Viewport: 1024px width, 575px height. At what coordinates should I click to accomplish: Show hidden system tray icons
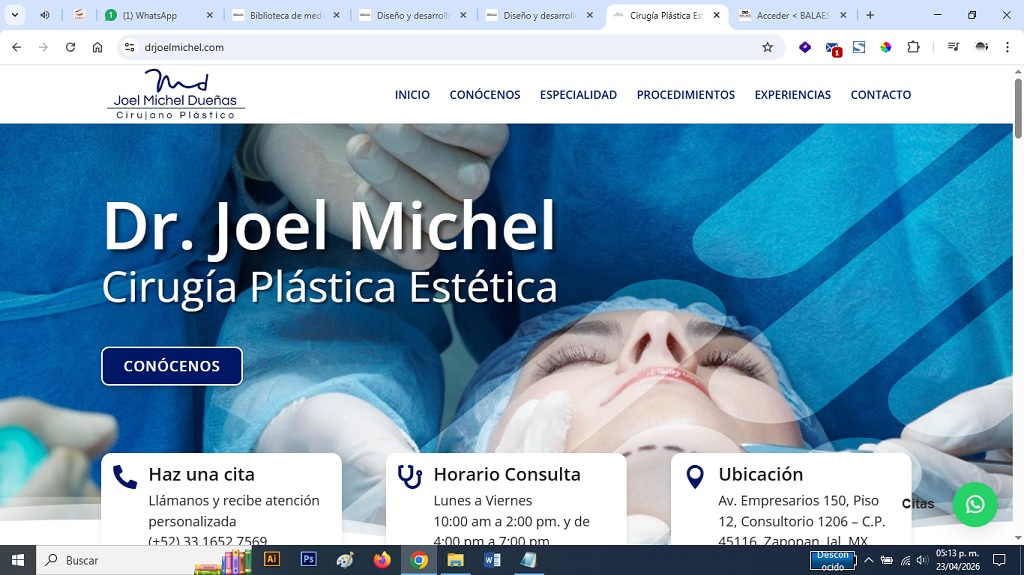coord(868,560)
